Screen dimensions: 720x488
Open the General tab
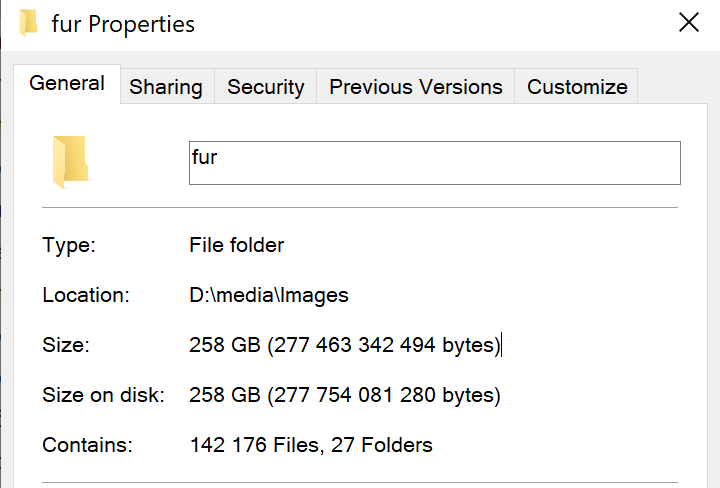click(67, 84)
